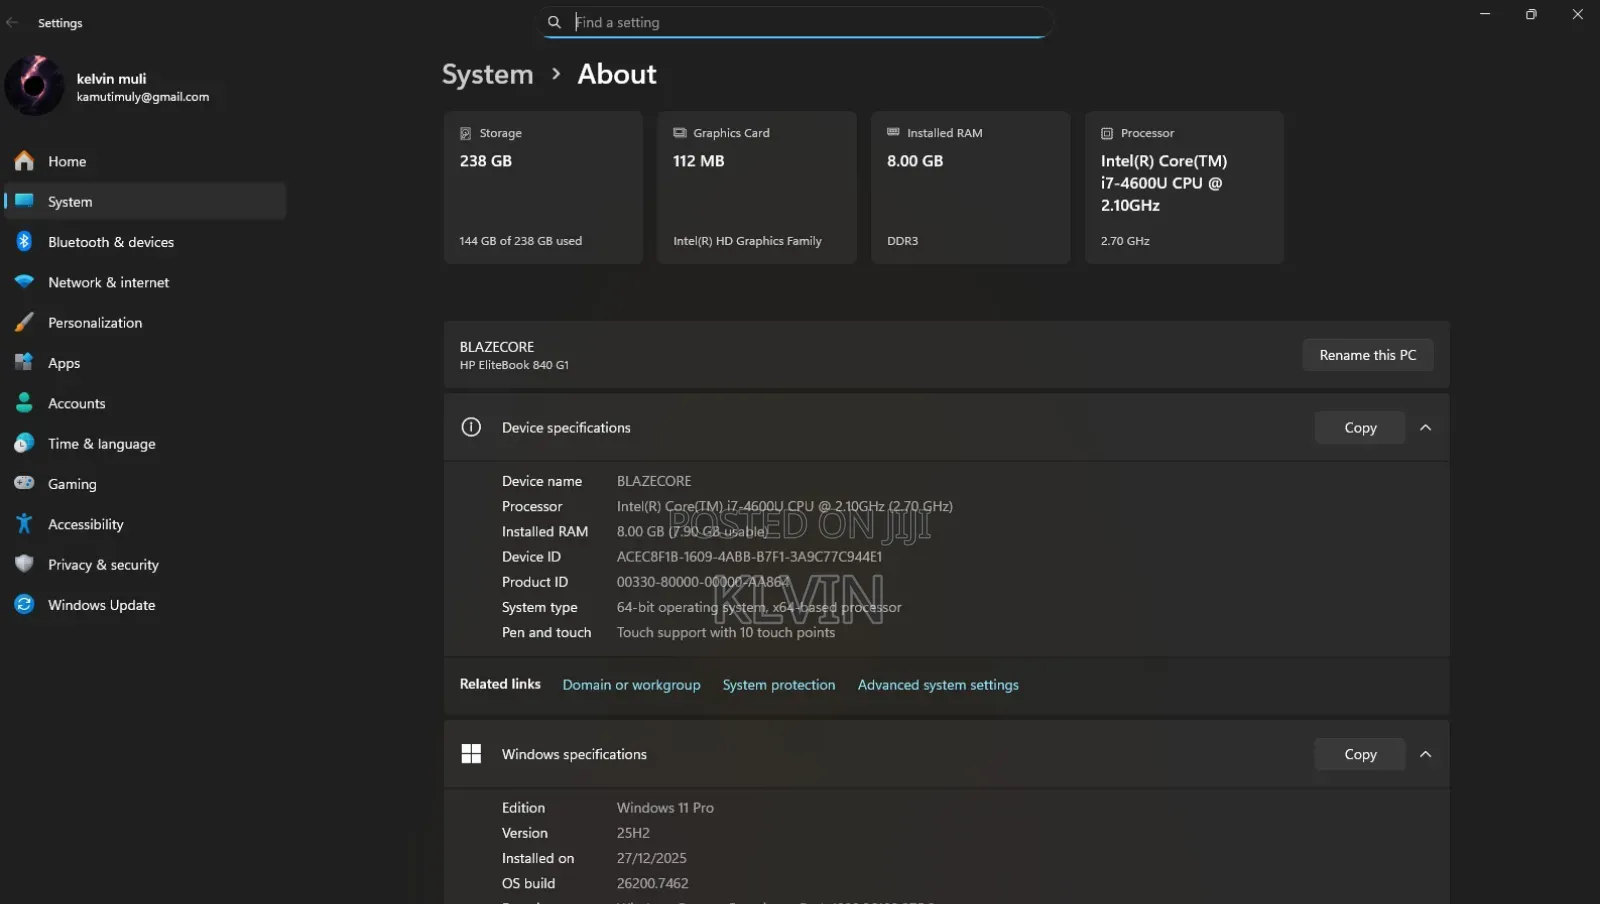Click the Time & language globe icon

click(x=24, y=443)
